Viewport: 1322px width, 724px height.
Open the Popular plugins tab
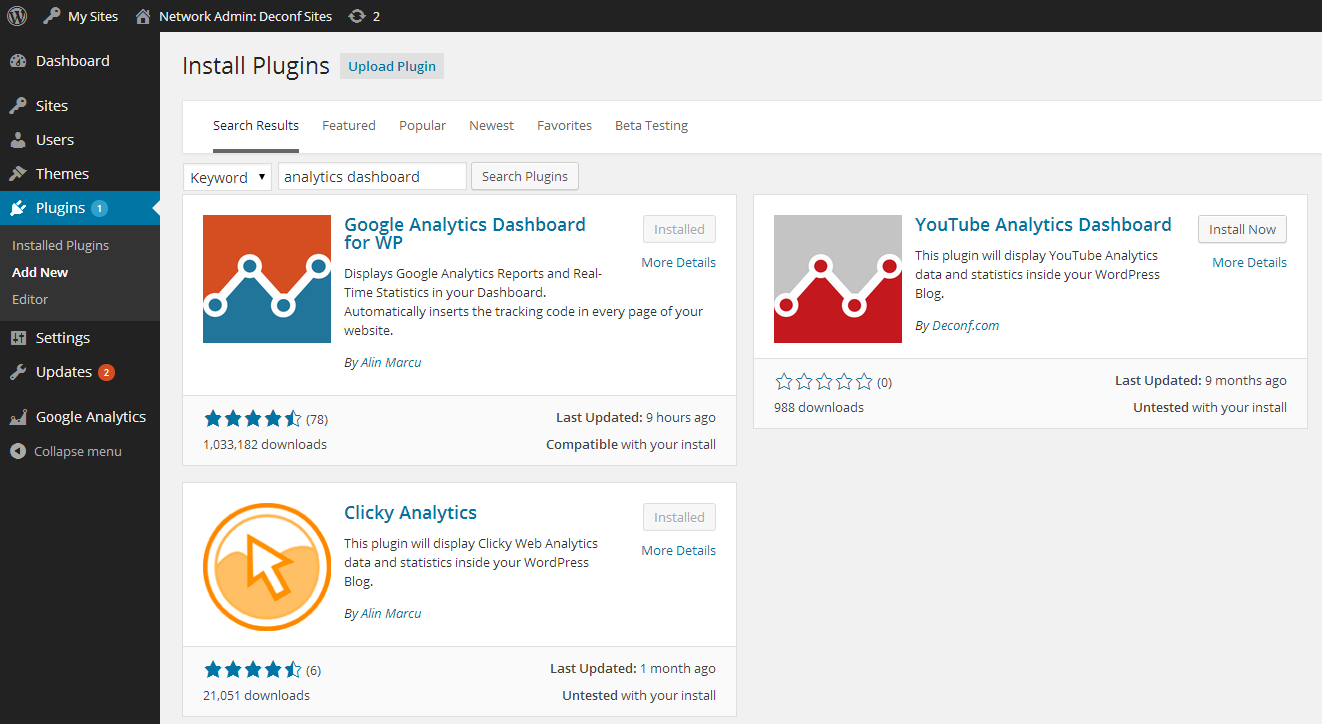click(x=422, y=125)
